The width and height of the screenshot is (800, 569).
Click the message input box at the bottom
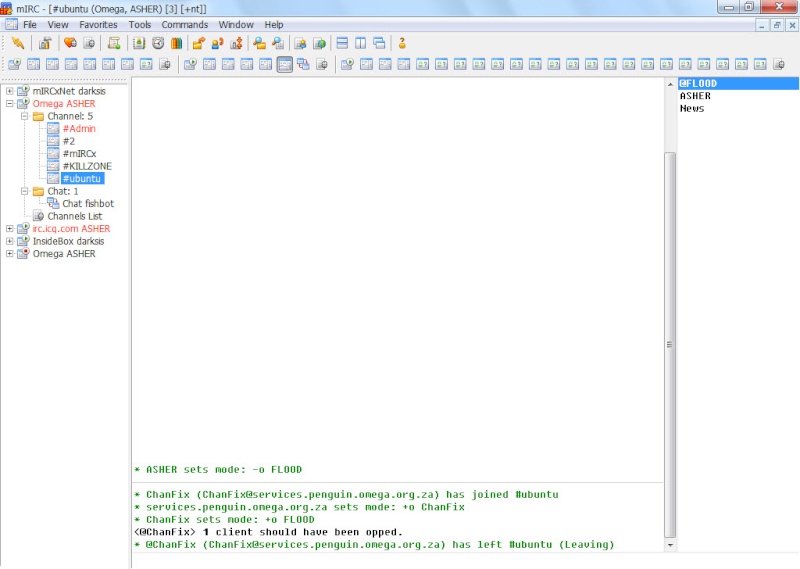coord(464,561)
